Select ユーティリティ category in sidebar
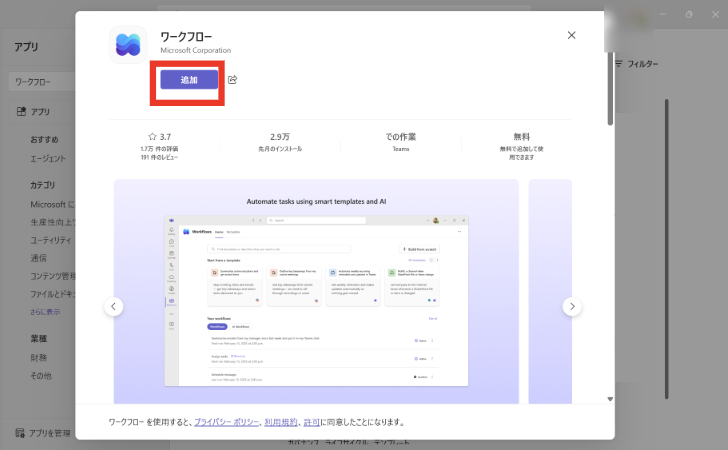728x450 pixels. (x=51, y=240)
